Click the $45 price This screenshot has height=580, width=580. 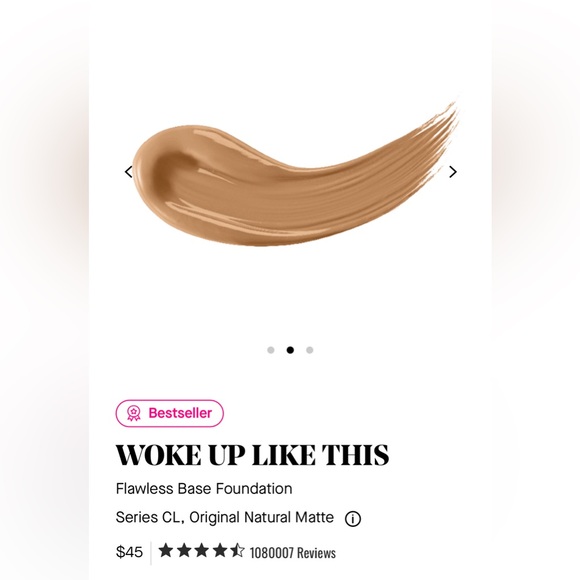pos(129,552)
